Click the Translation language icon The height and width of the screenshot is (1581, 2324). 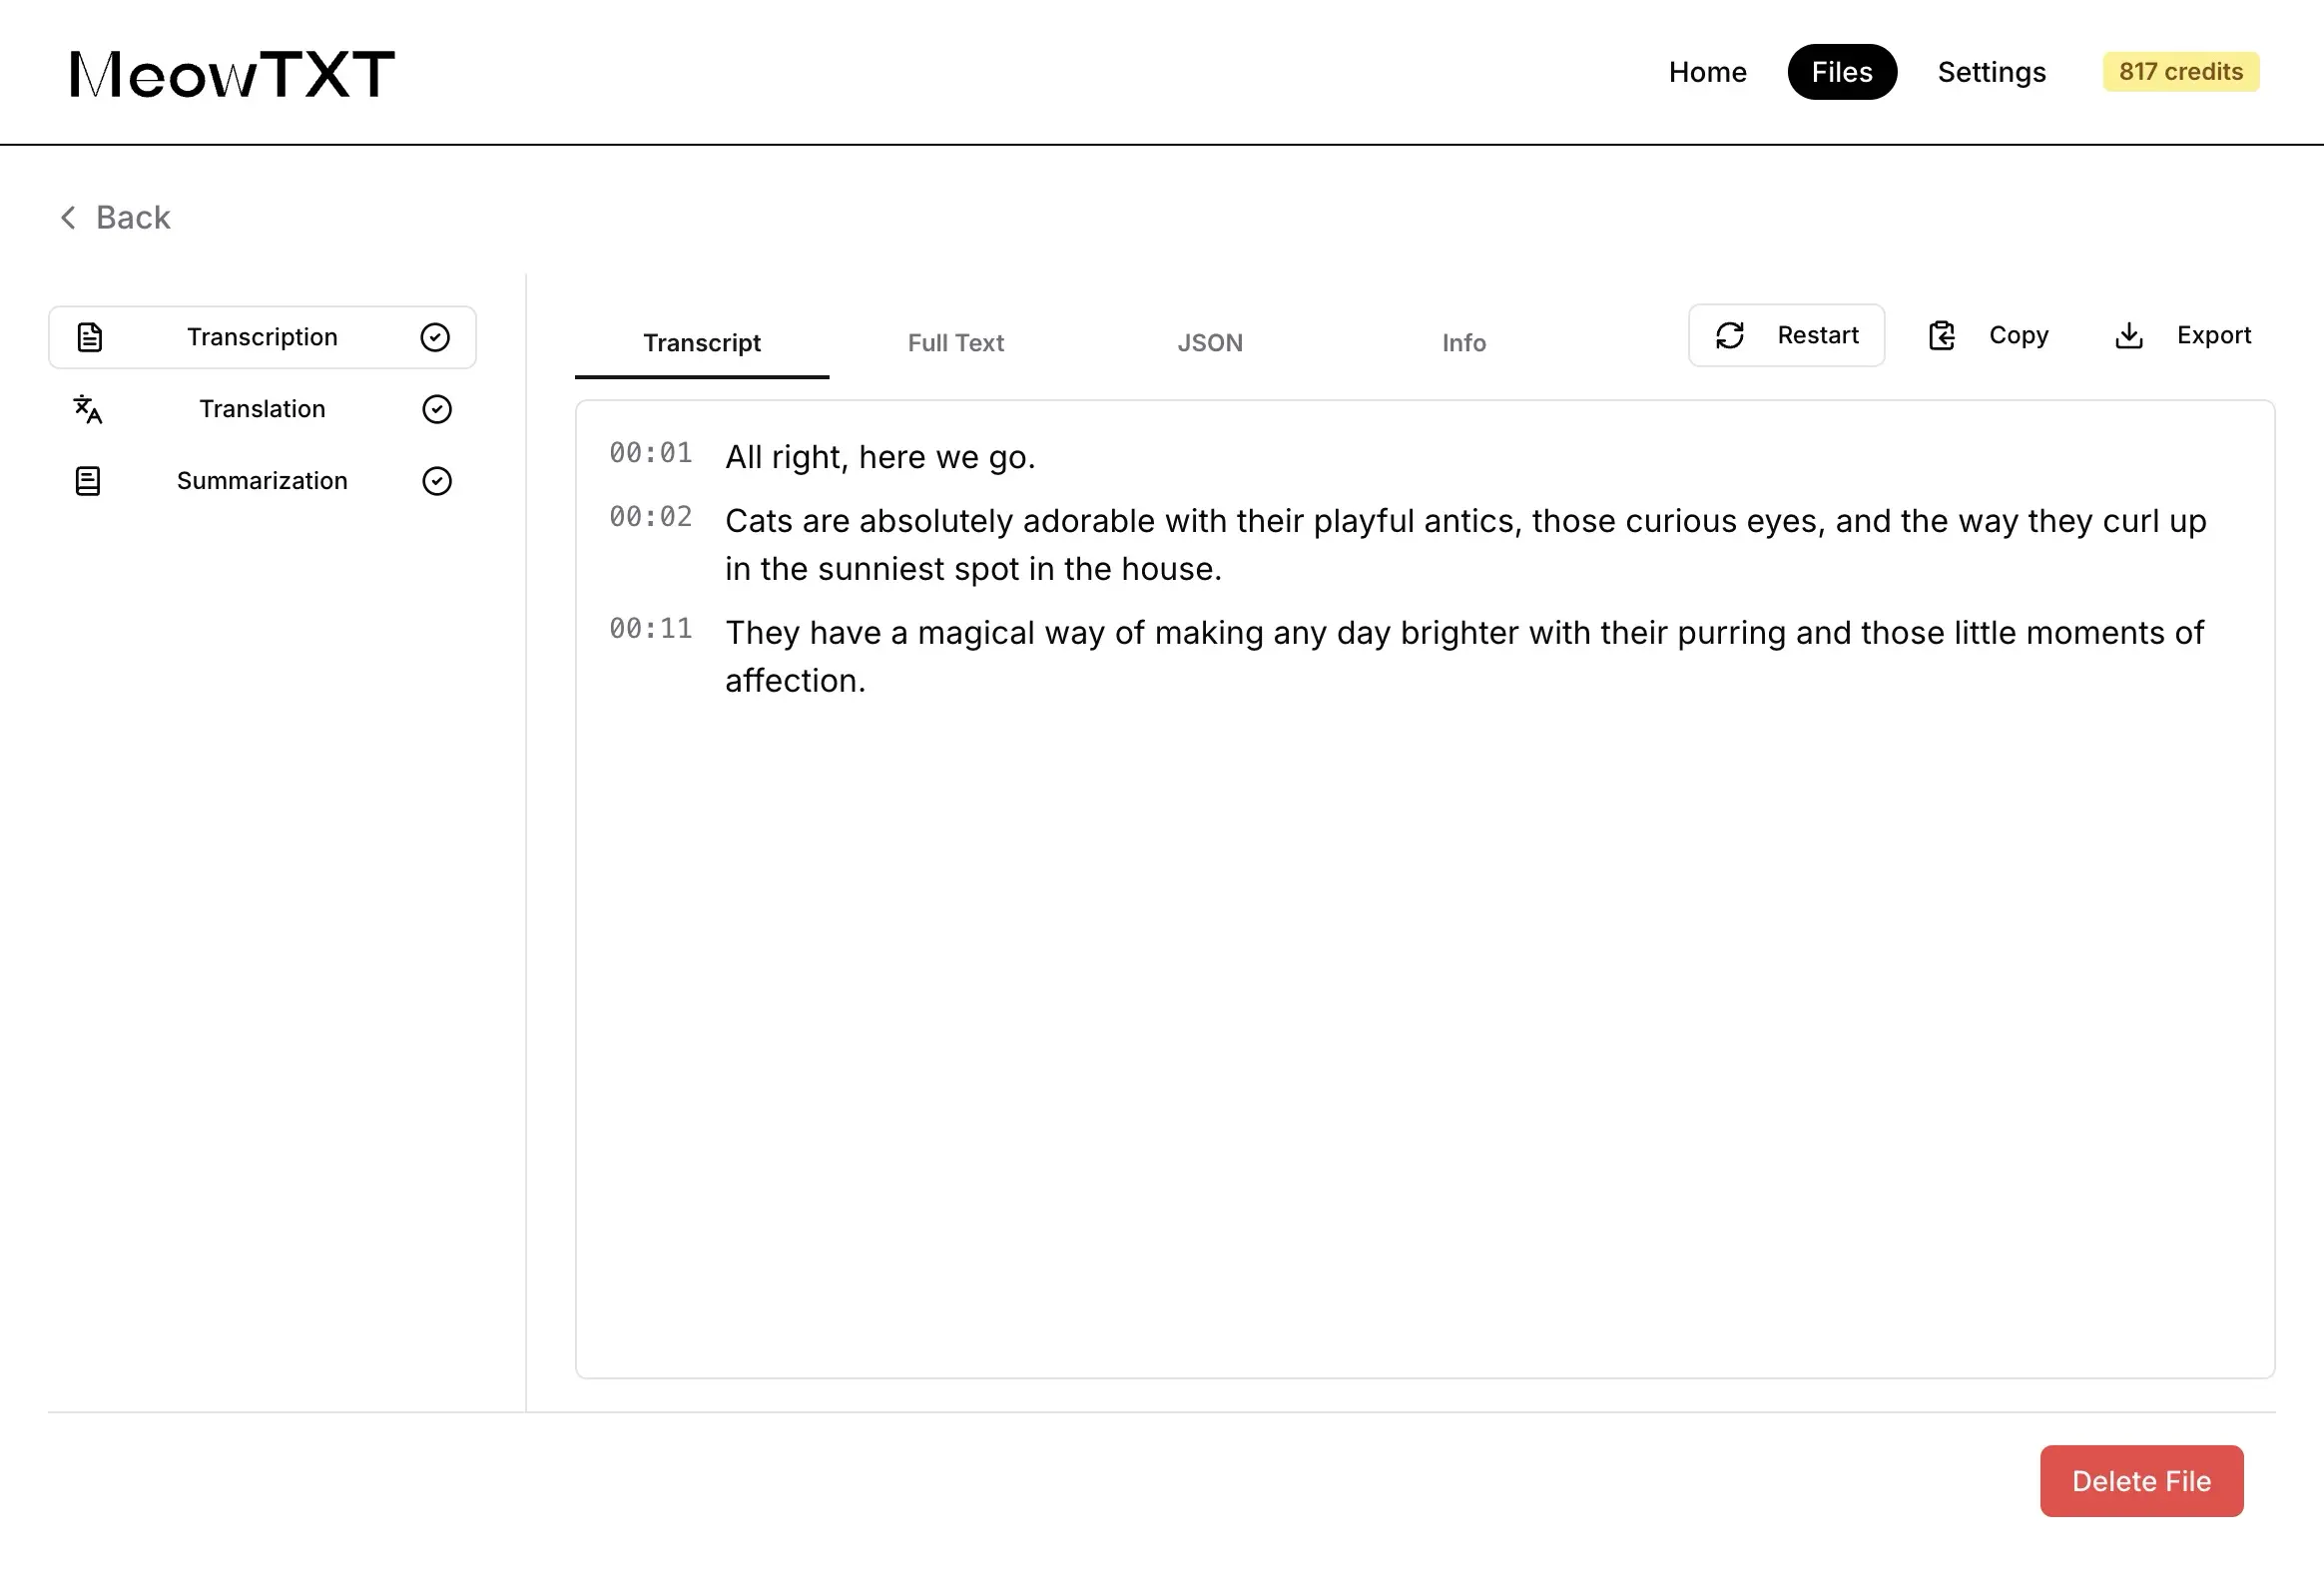88,409
